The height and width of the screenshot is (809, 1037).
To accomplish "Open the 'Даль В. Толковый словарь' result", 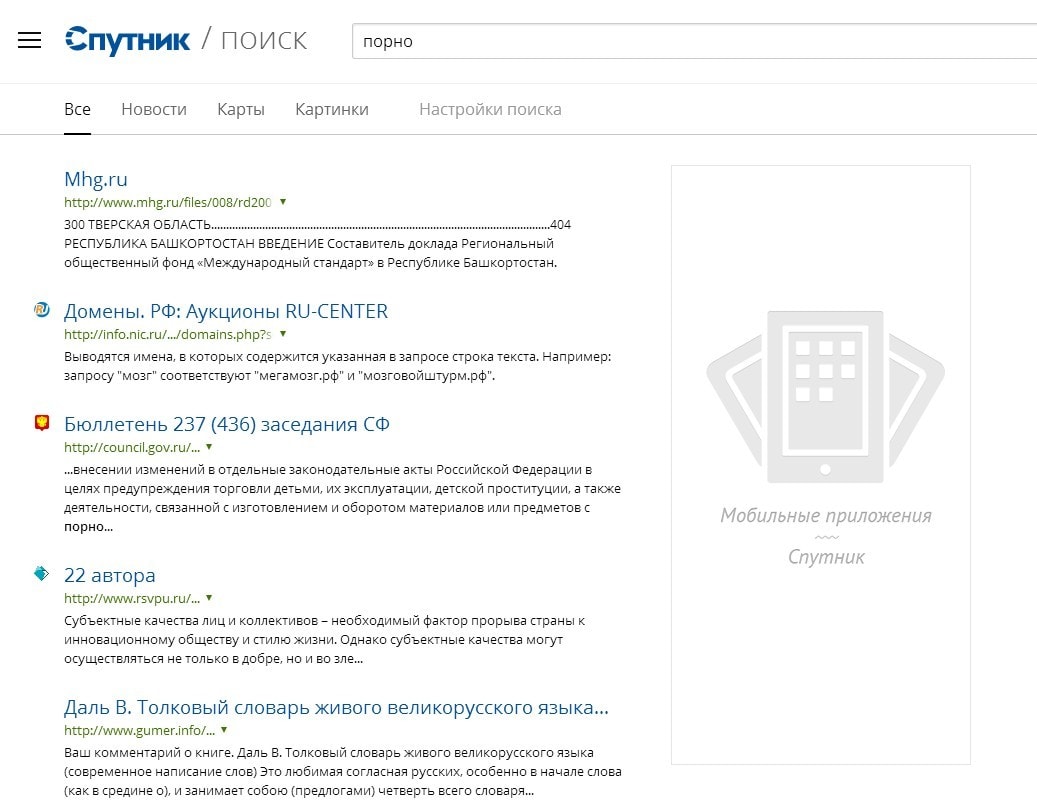I will click(x=336, y=708).
